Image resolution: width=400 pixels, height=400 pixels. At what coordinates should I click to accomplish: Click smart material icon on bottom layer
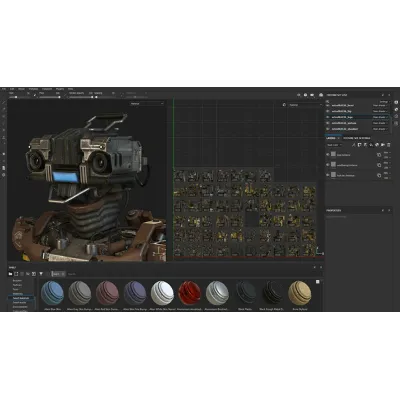tap(379, 175)
